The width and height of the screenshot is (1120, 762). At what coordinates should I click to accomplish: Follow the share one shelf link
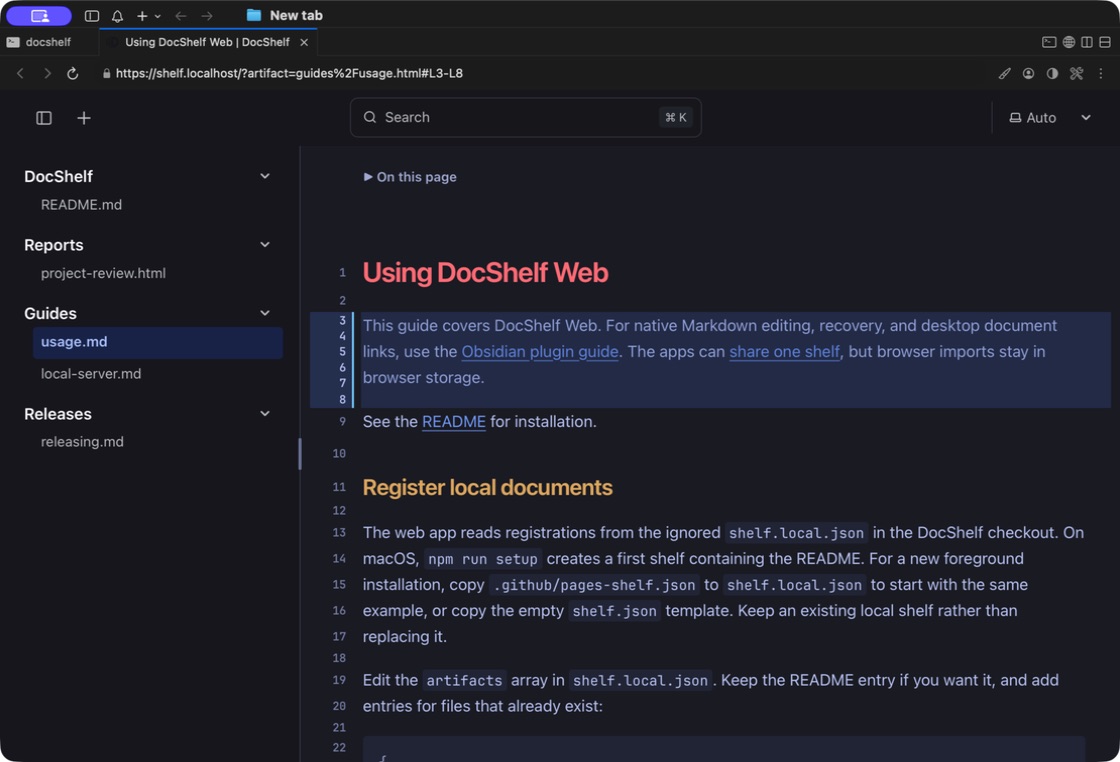tap(784, 352)
